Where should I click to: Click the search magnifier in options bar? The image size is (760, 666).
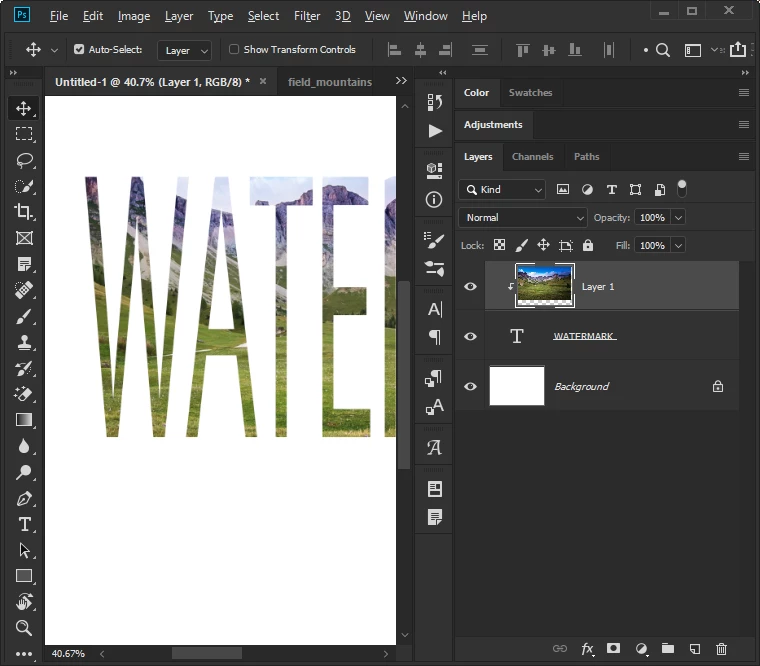pyautogui.click(x=663, y=50)
